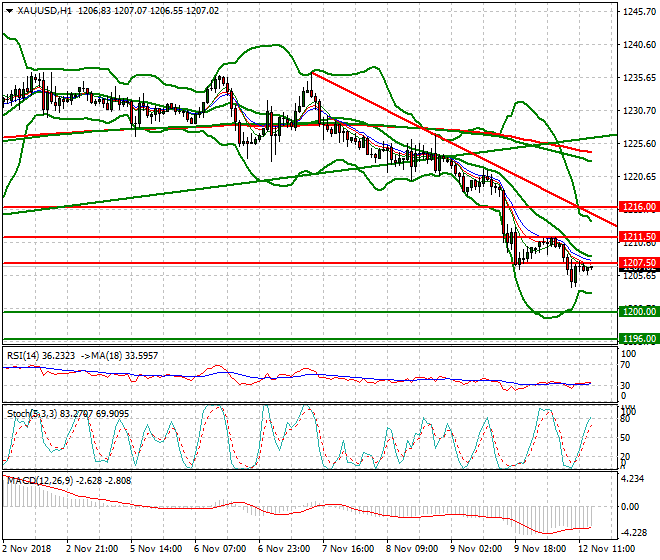Click the 1245.70 price axis value
Viewport: 660px width, 560px height.
(639, 12)
